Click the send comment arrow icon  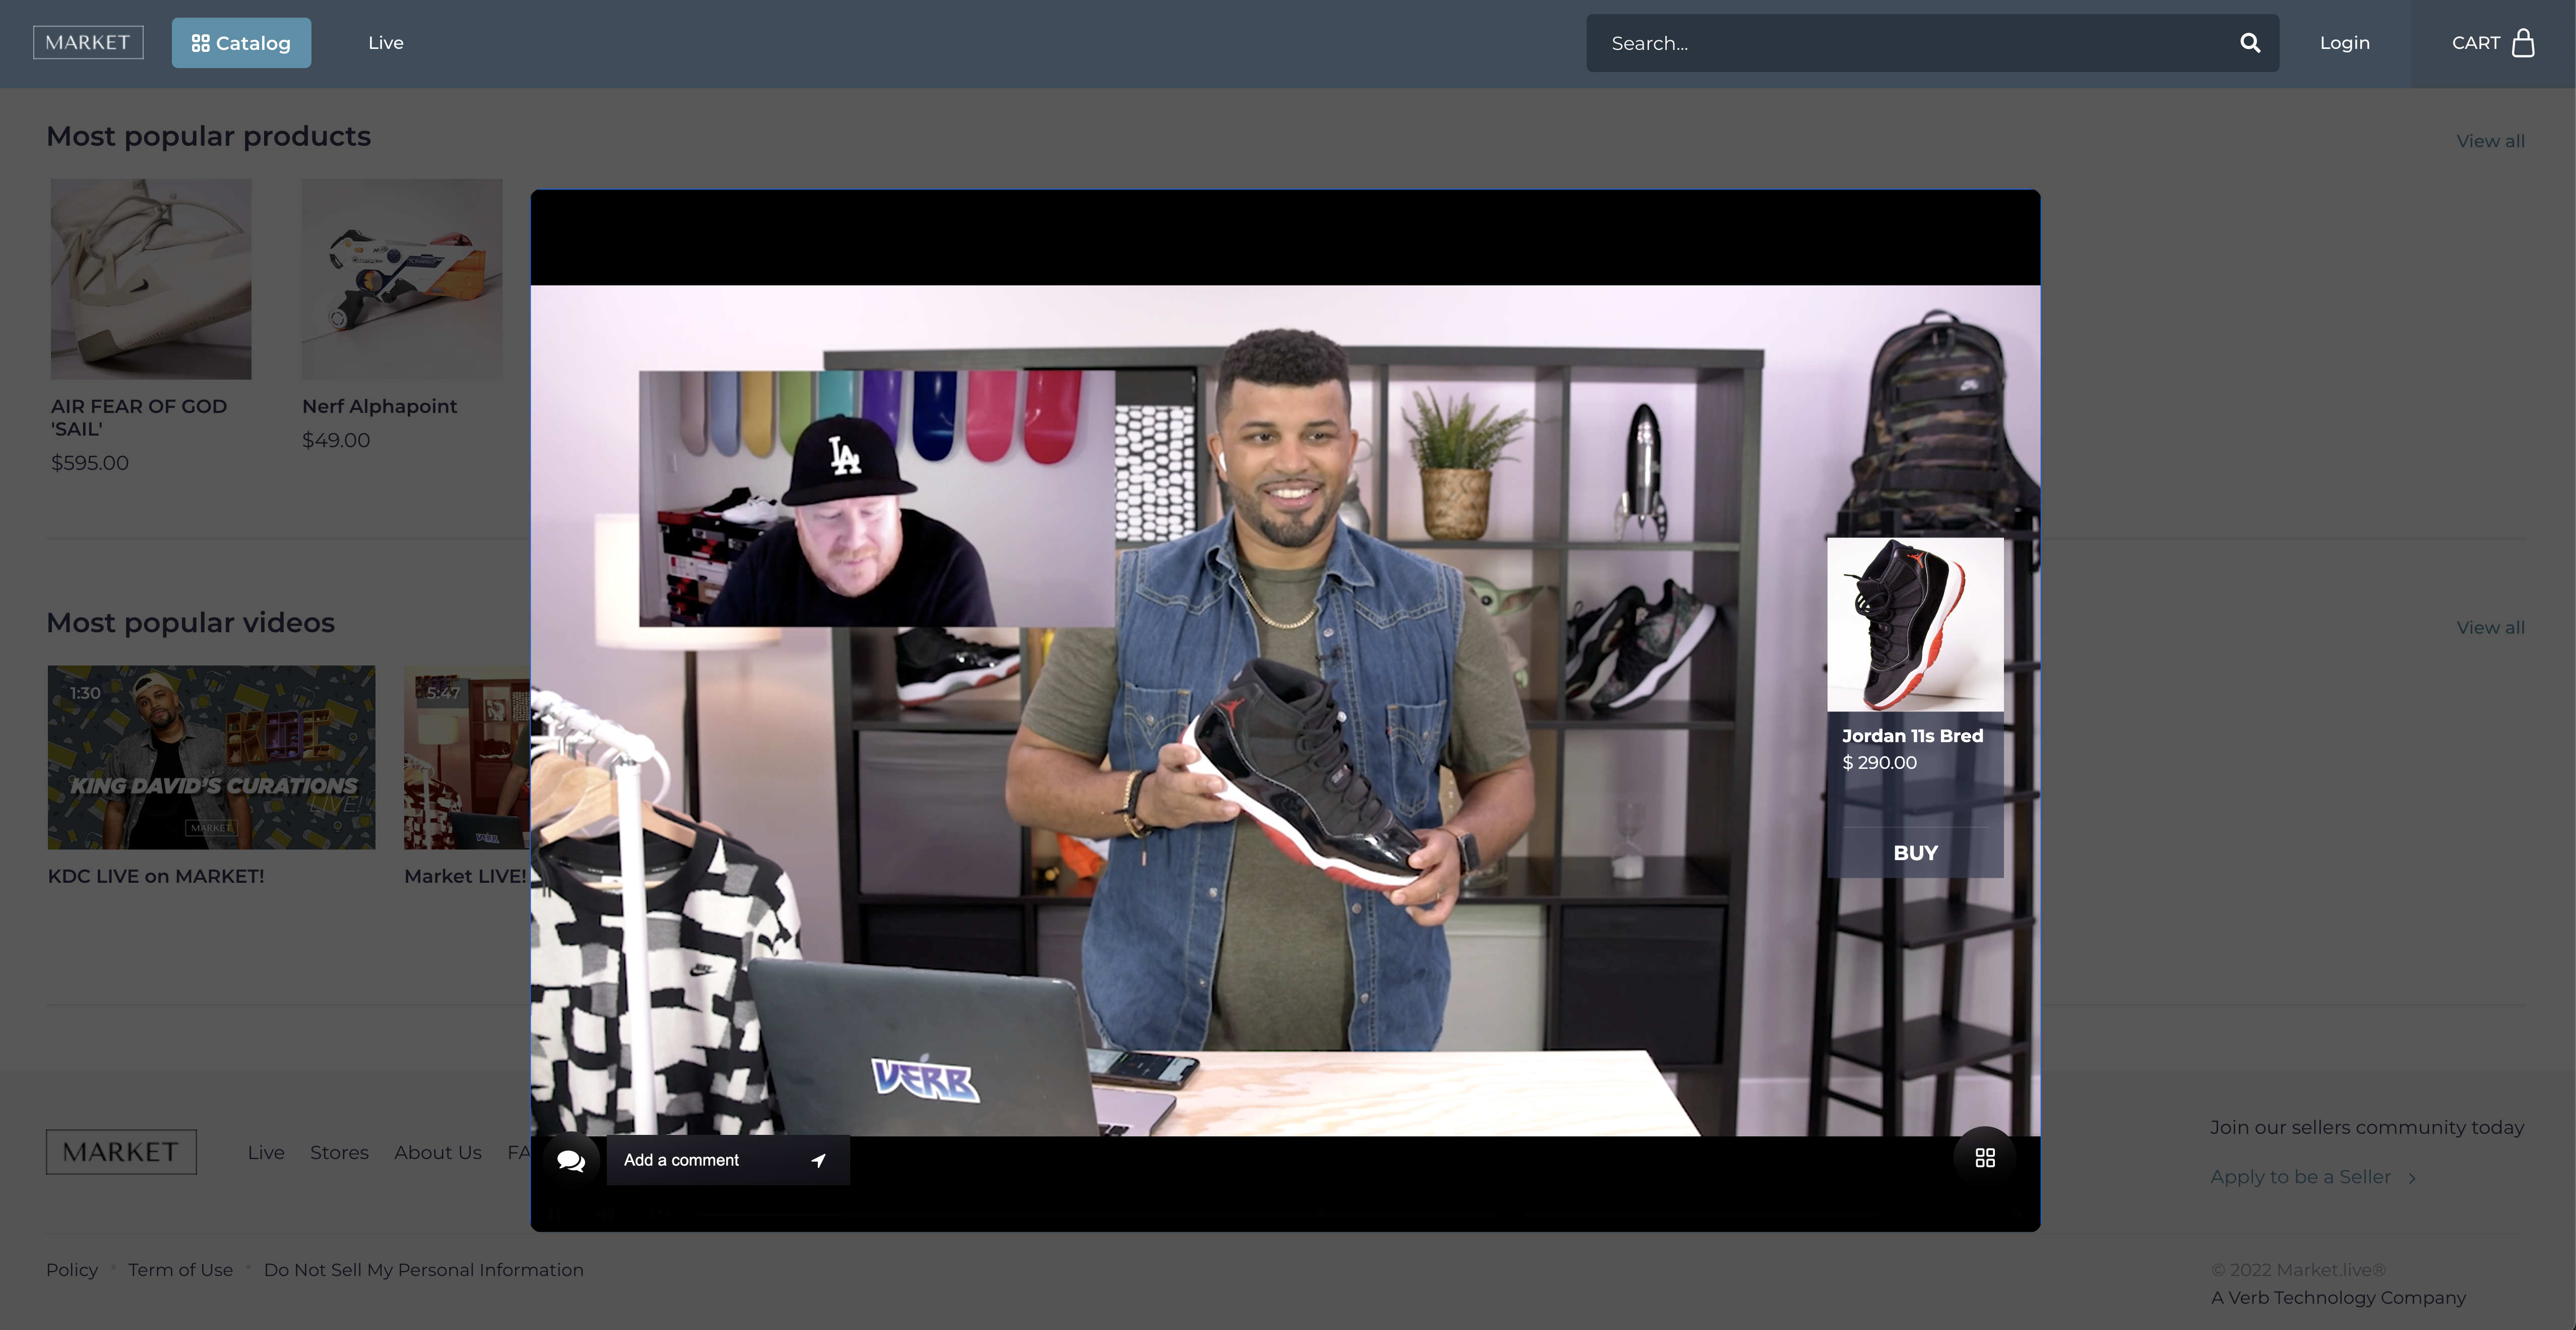(818, 1160)
